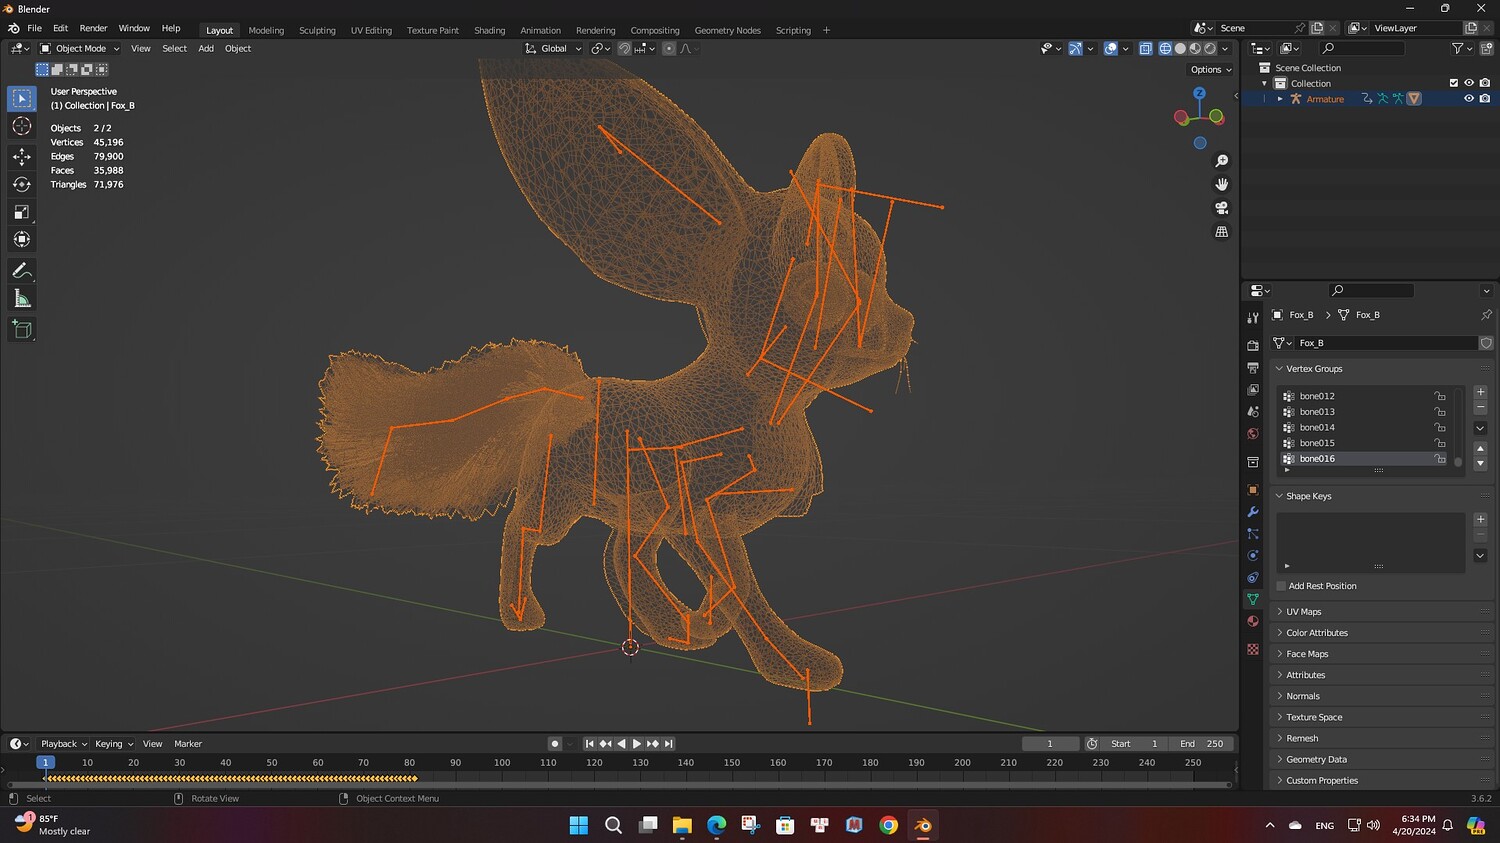Jump to the timeline end frame
Image resolution: width=1500 pixels, height=843 pixels.
coord(669,744)
